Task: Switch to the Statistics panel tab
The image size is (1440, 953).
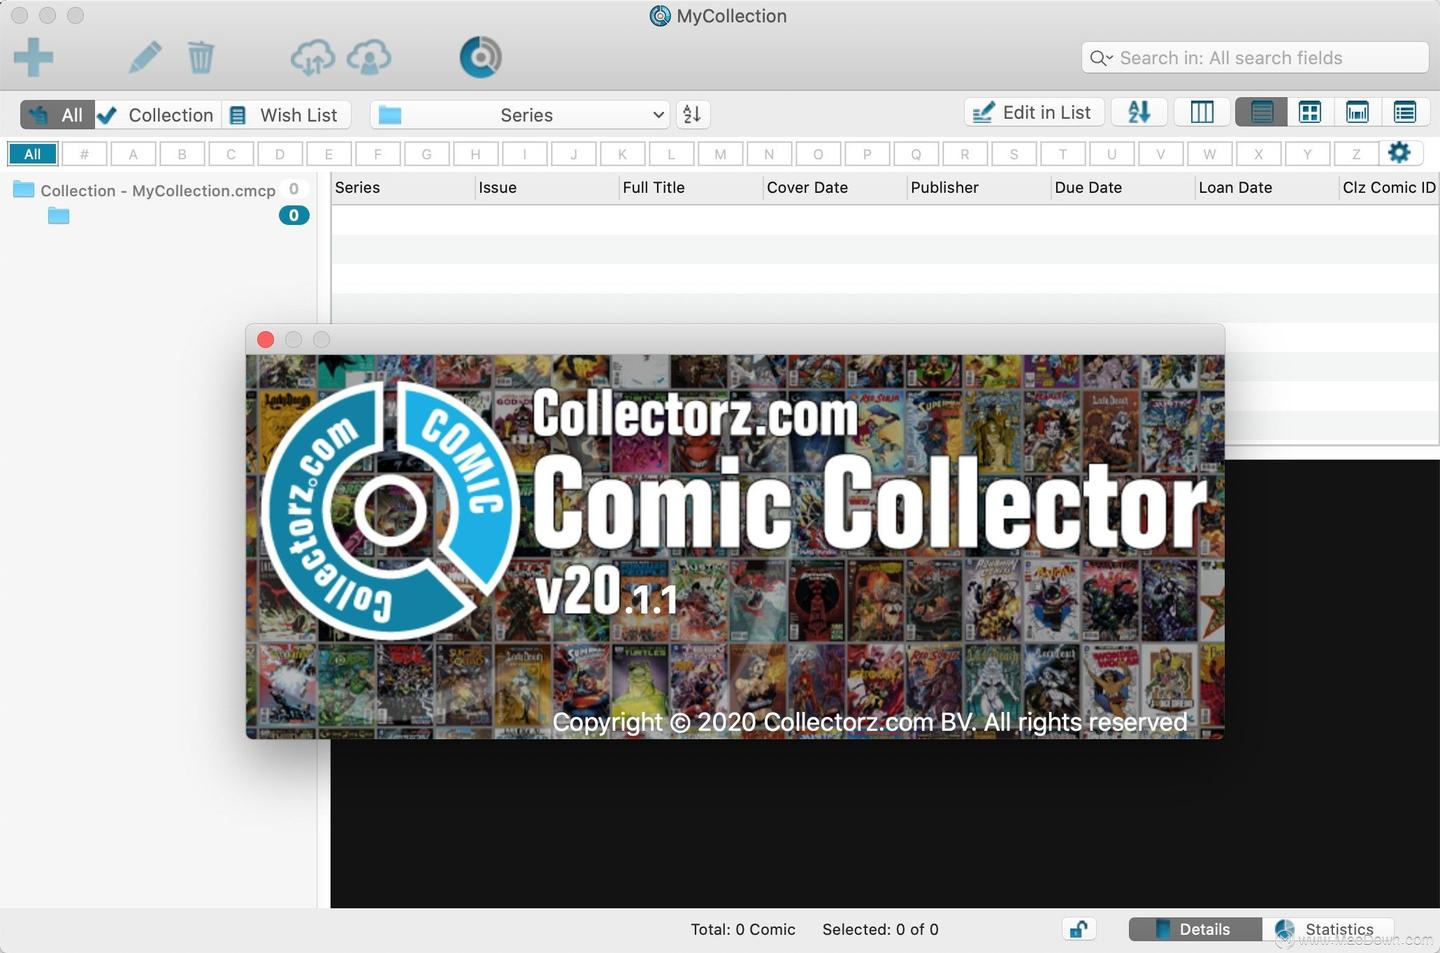Action: [x=1327, y=929]
